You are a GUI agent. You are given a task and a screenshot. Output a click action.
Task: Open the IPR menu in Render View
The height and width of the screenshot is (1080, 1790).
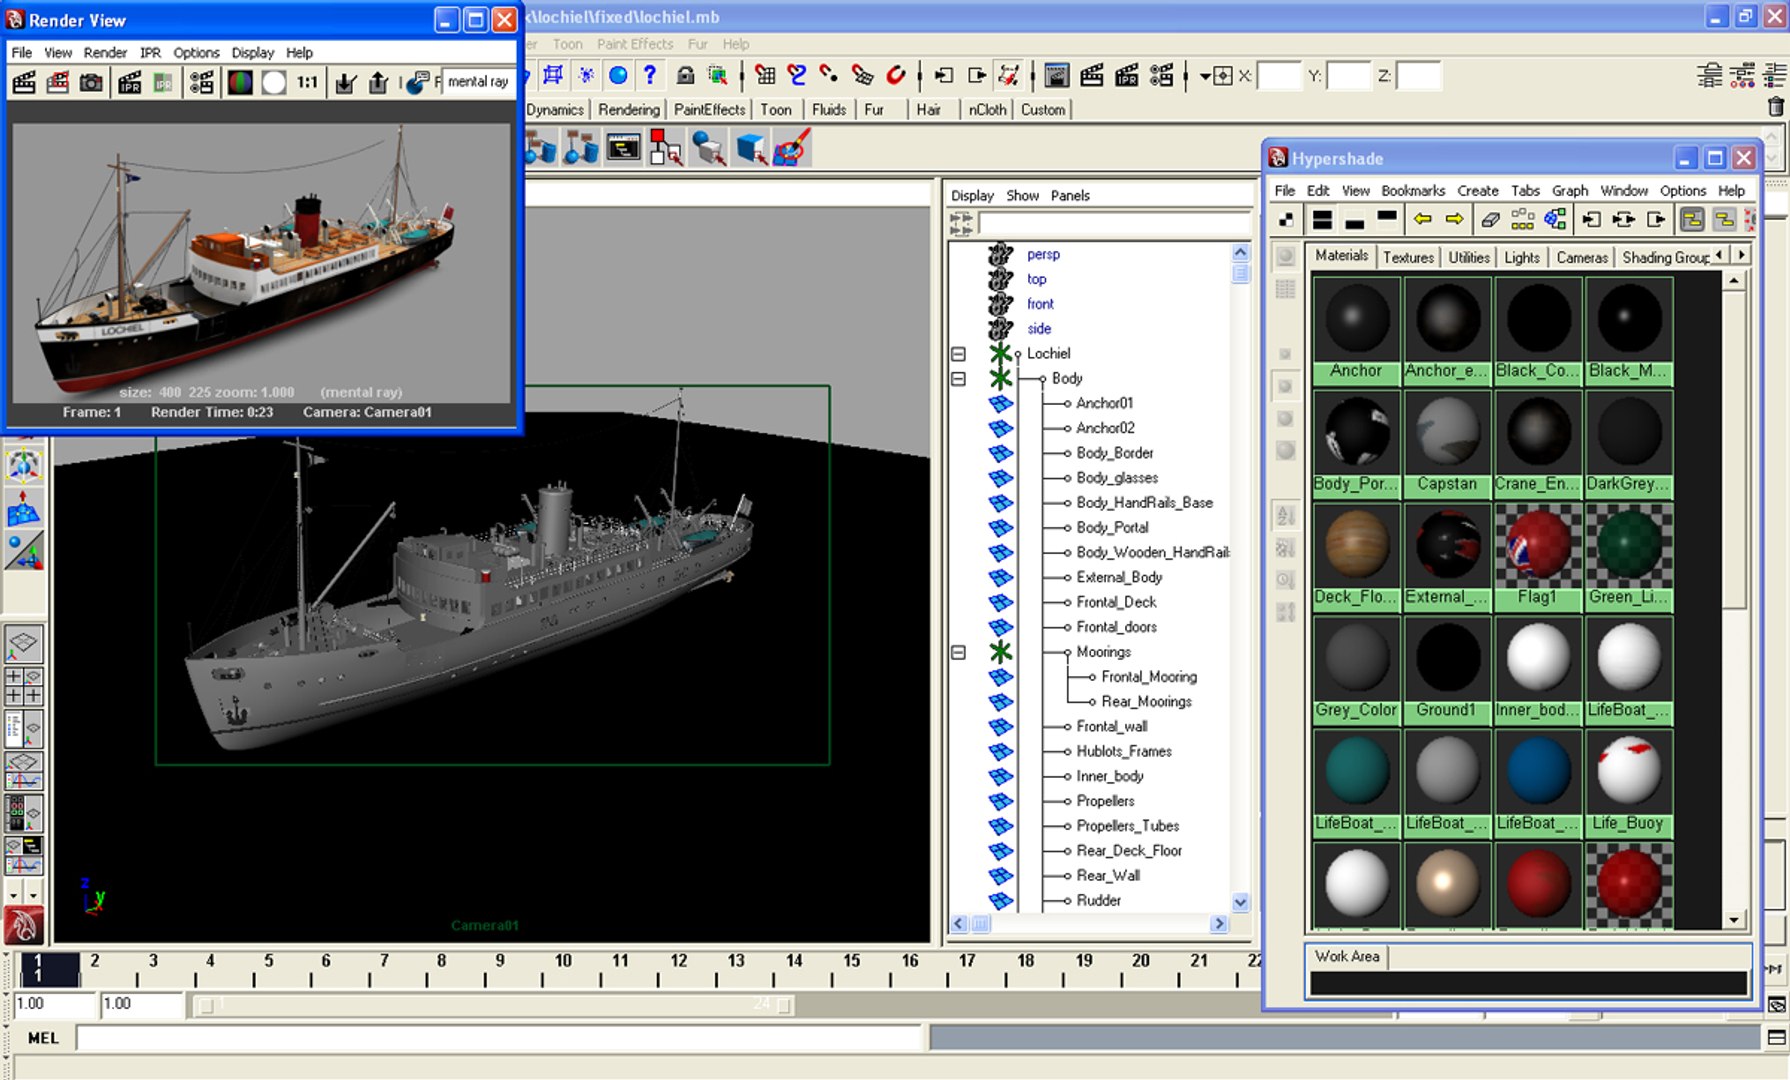[150, 52]
